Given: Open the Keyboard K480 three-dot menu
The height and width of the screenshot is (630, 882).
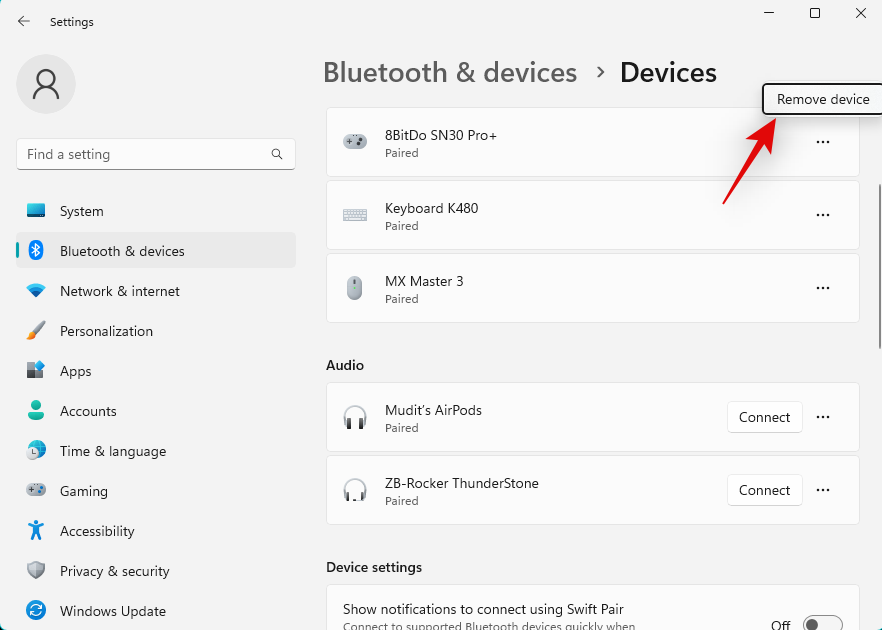Looking at the screenshot, I should [822, 215].
